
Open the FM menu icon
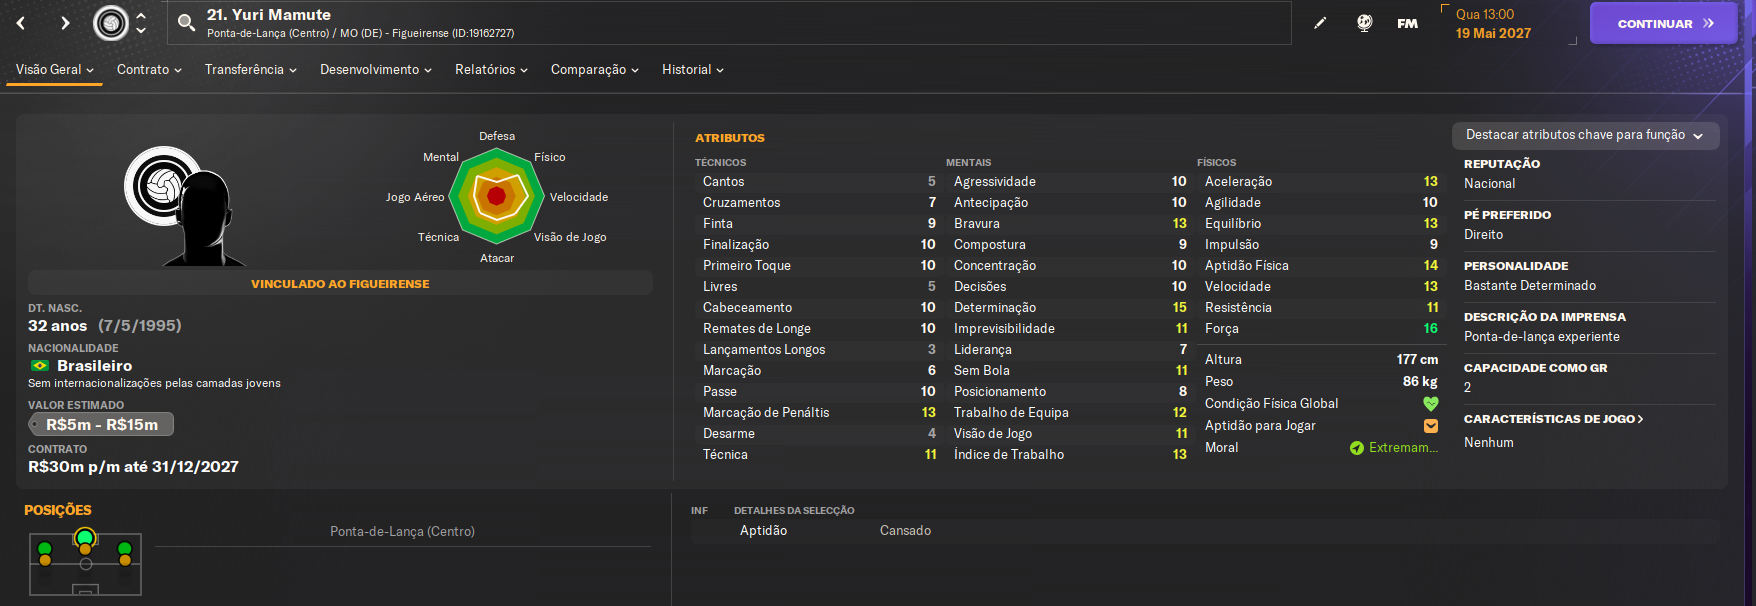point(1407,23)
